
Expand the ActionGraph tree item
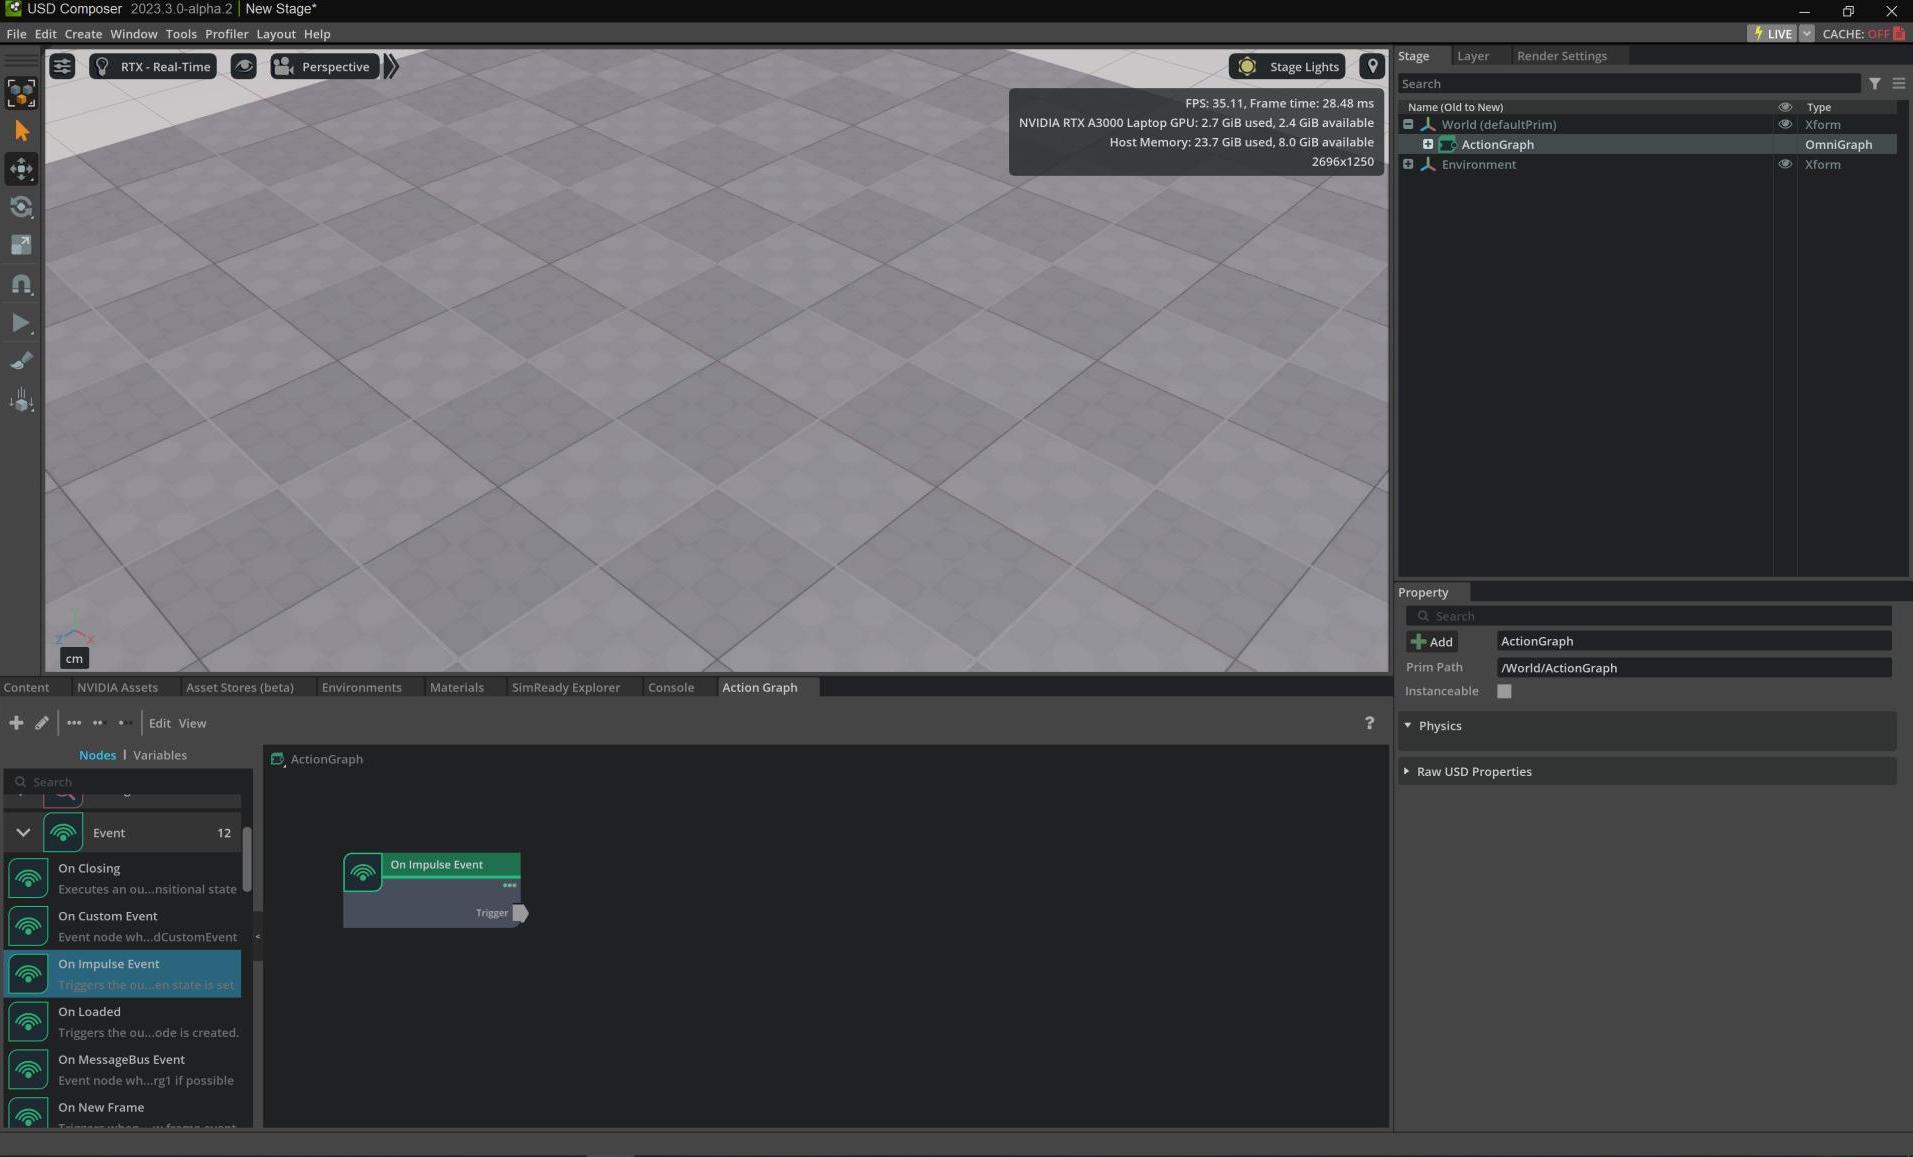coord(1427,145)
